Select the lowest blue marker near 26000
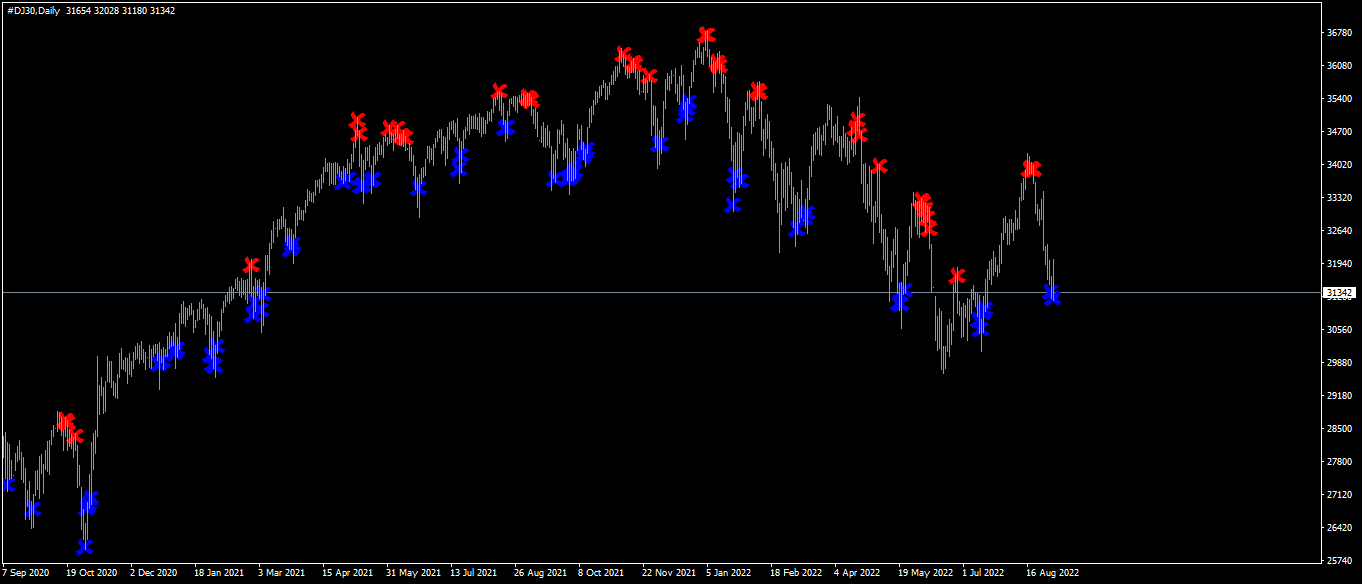This screenshot has width=1362, height=584. 85,547
